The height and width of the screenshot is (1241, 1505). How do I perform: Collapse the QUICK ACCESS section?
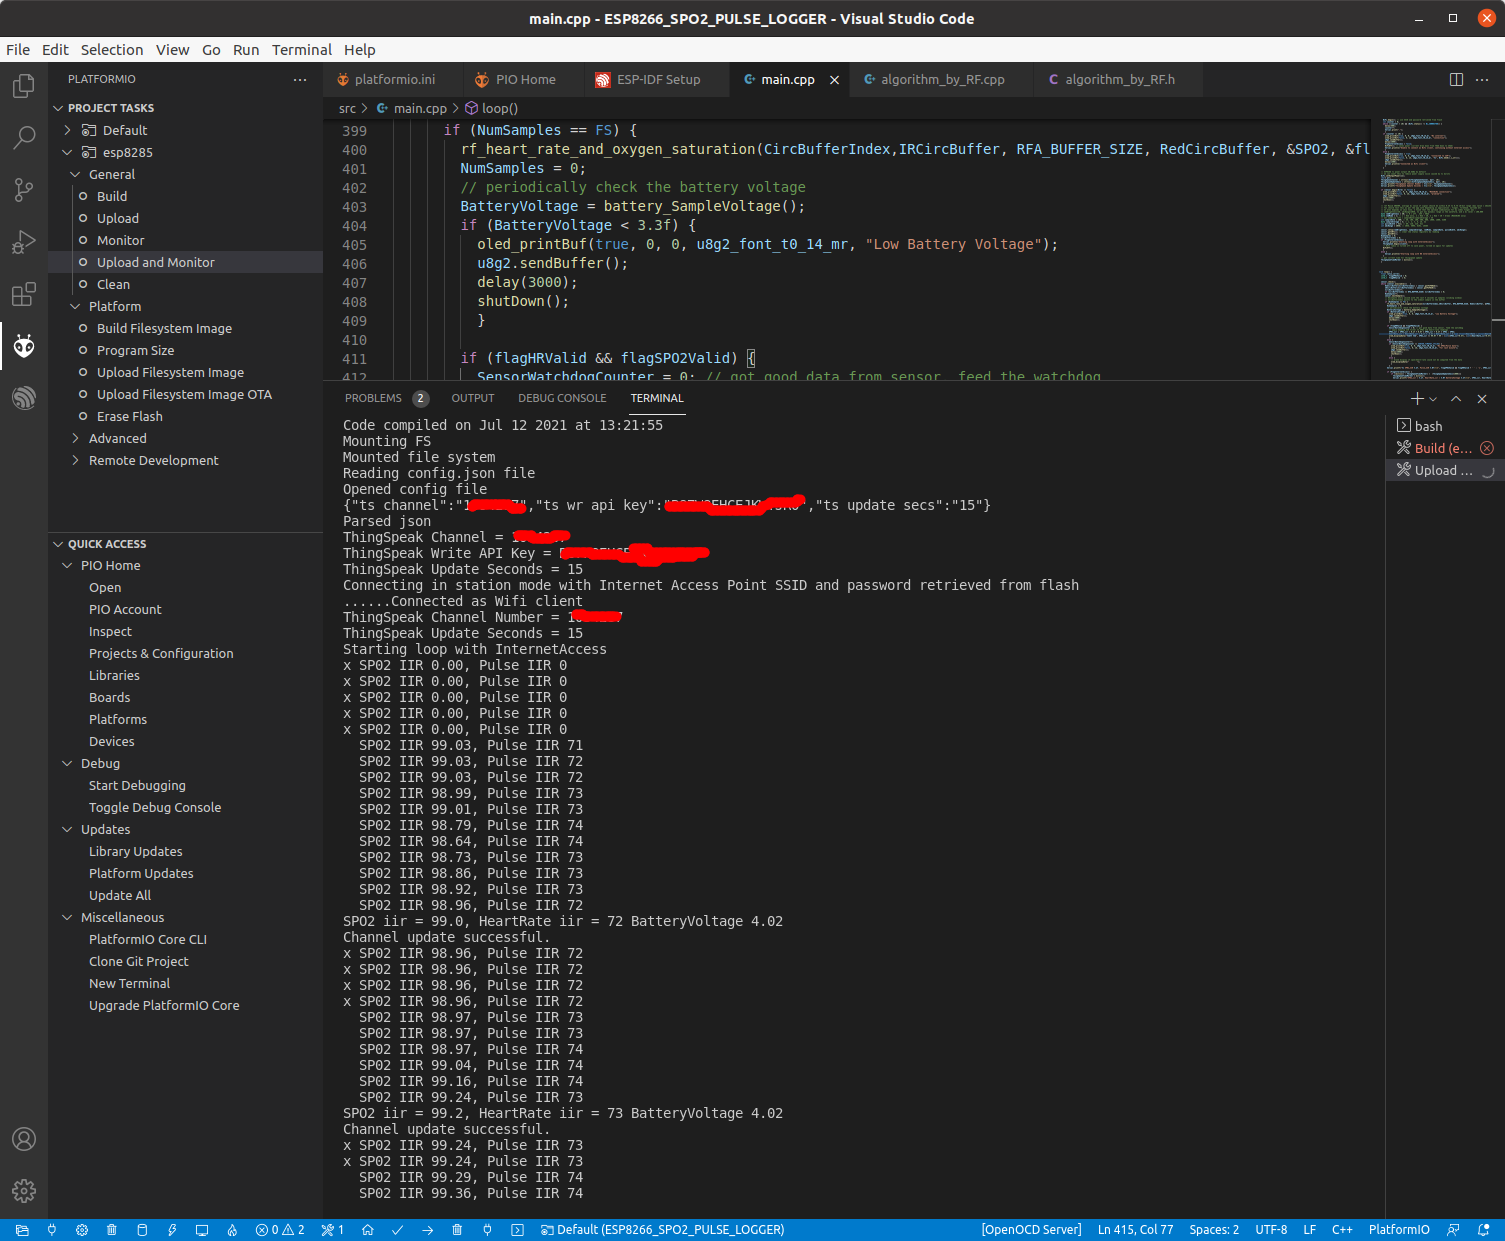(58, 544)
